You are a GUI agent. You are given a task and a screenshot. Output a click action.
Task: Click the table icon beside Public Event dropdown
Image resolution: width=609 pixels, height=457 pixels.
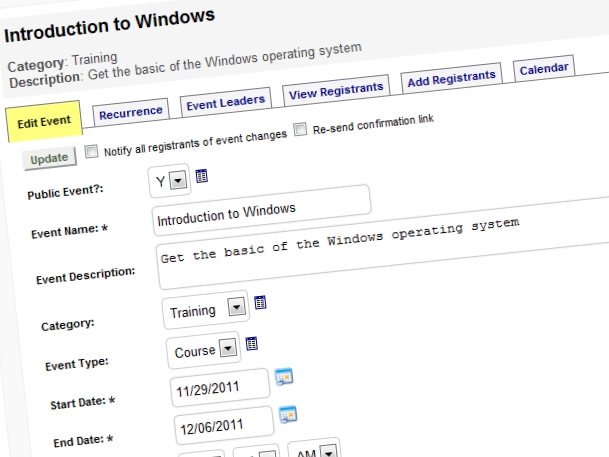pyautogui.click(x=201, y=176)
